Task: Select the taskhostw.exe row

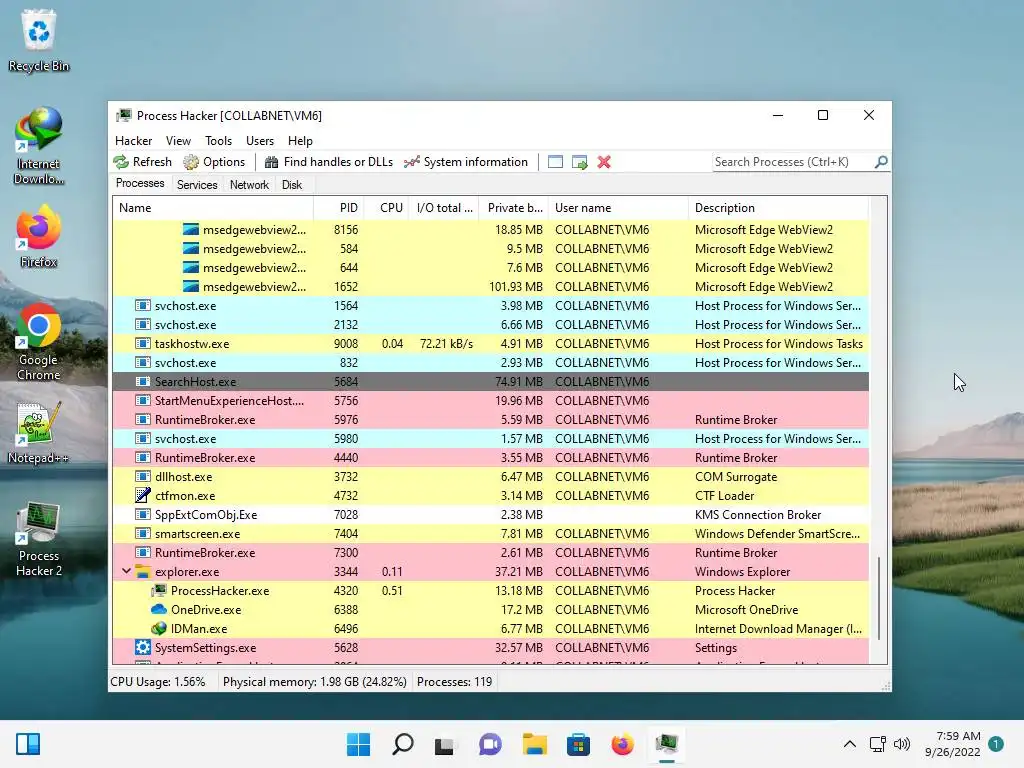Action: point(490,344)
